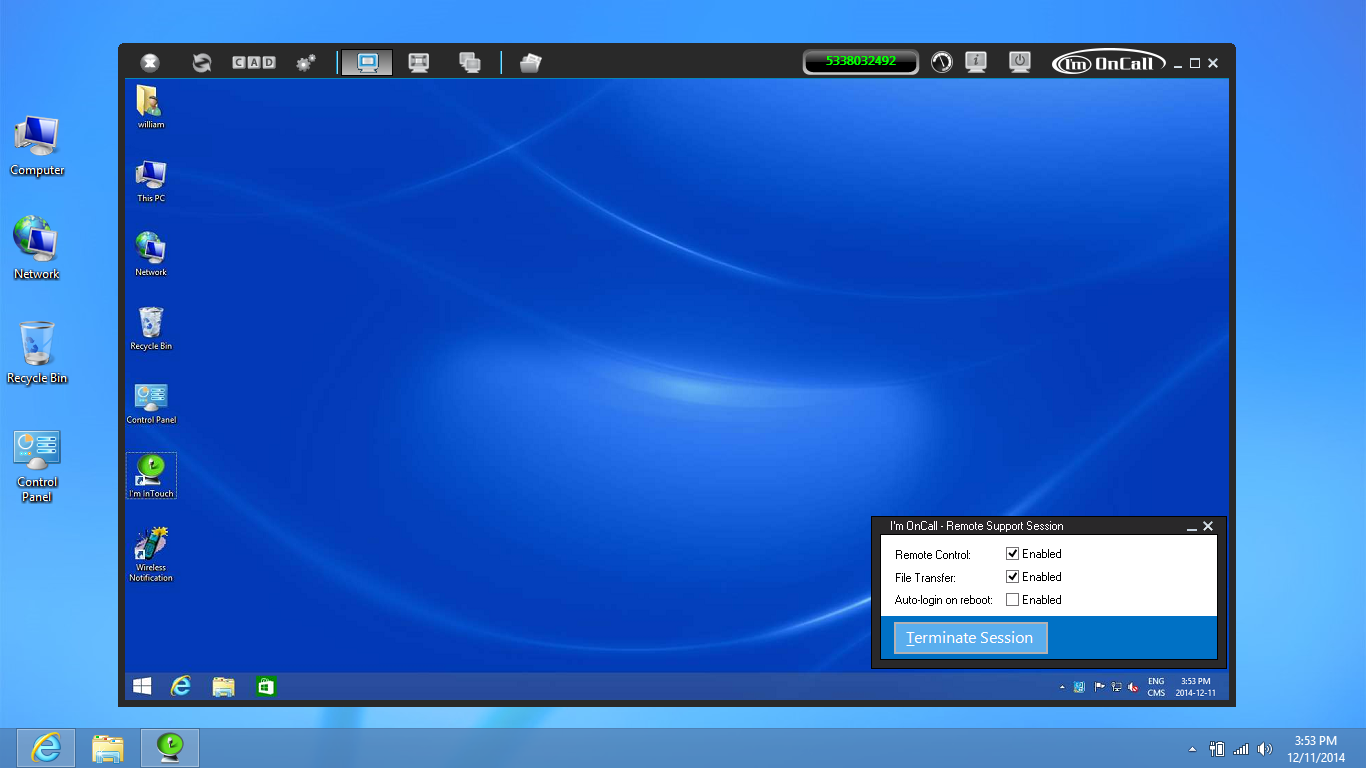
Task: Click the ENG CMS language indicator
Action: click(x=1156, y=687)
